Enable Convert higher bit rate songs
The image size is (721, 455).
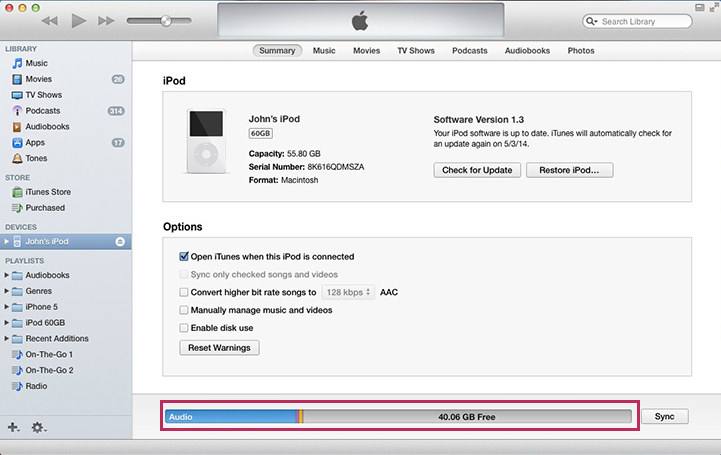pos(184,292)
